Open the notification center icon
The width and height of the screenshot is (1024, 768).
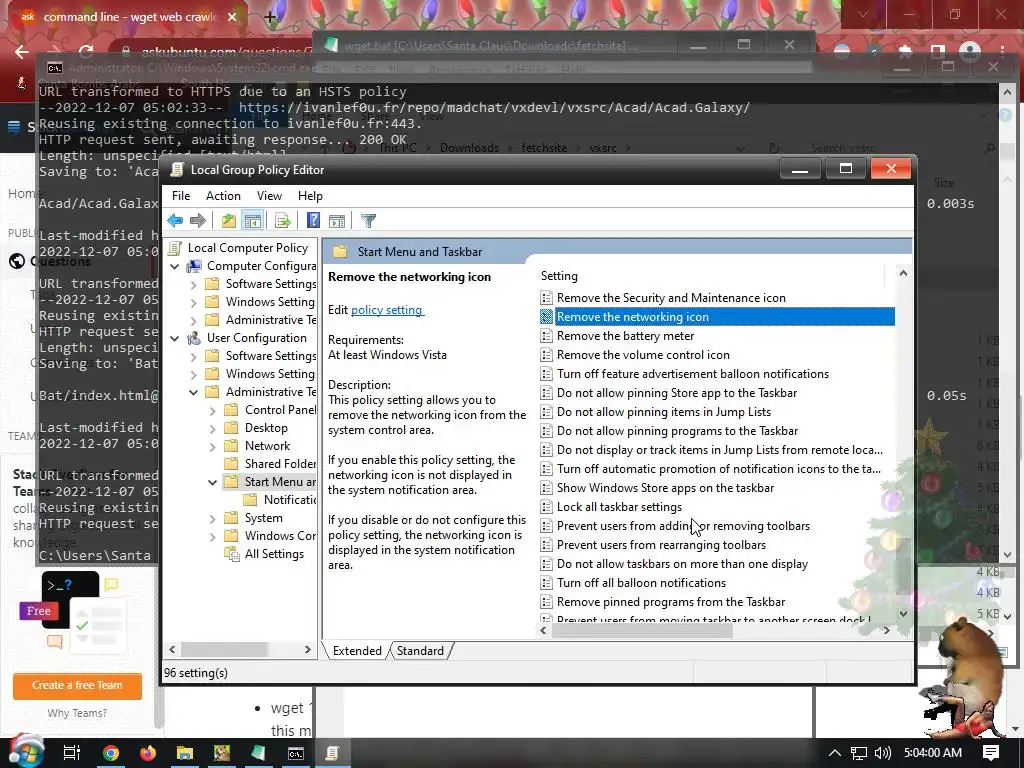(991, 753)
